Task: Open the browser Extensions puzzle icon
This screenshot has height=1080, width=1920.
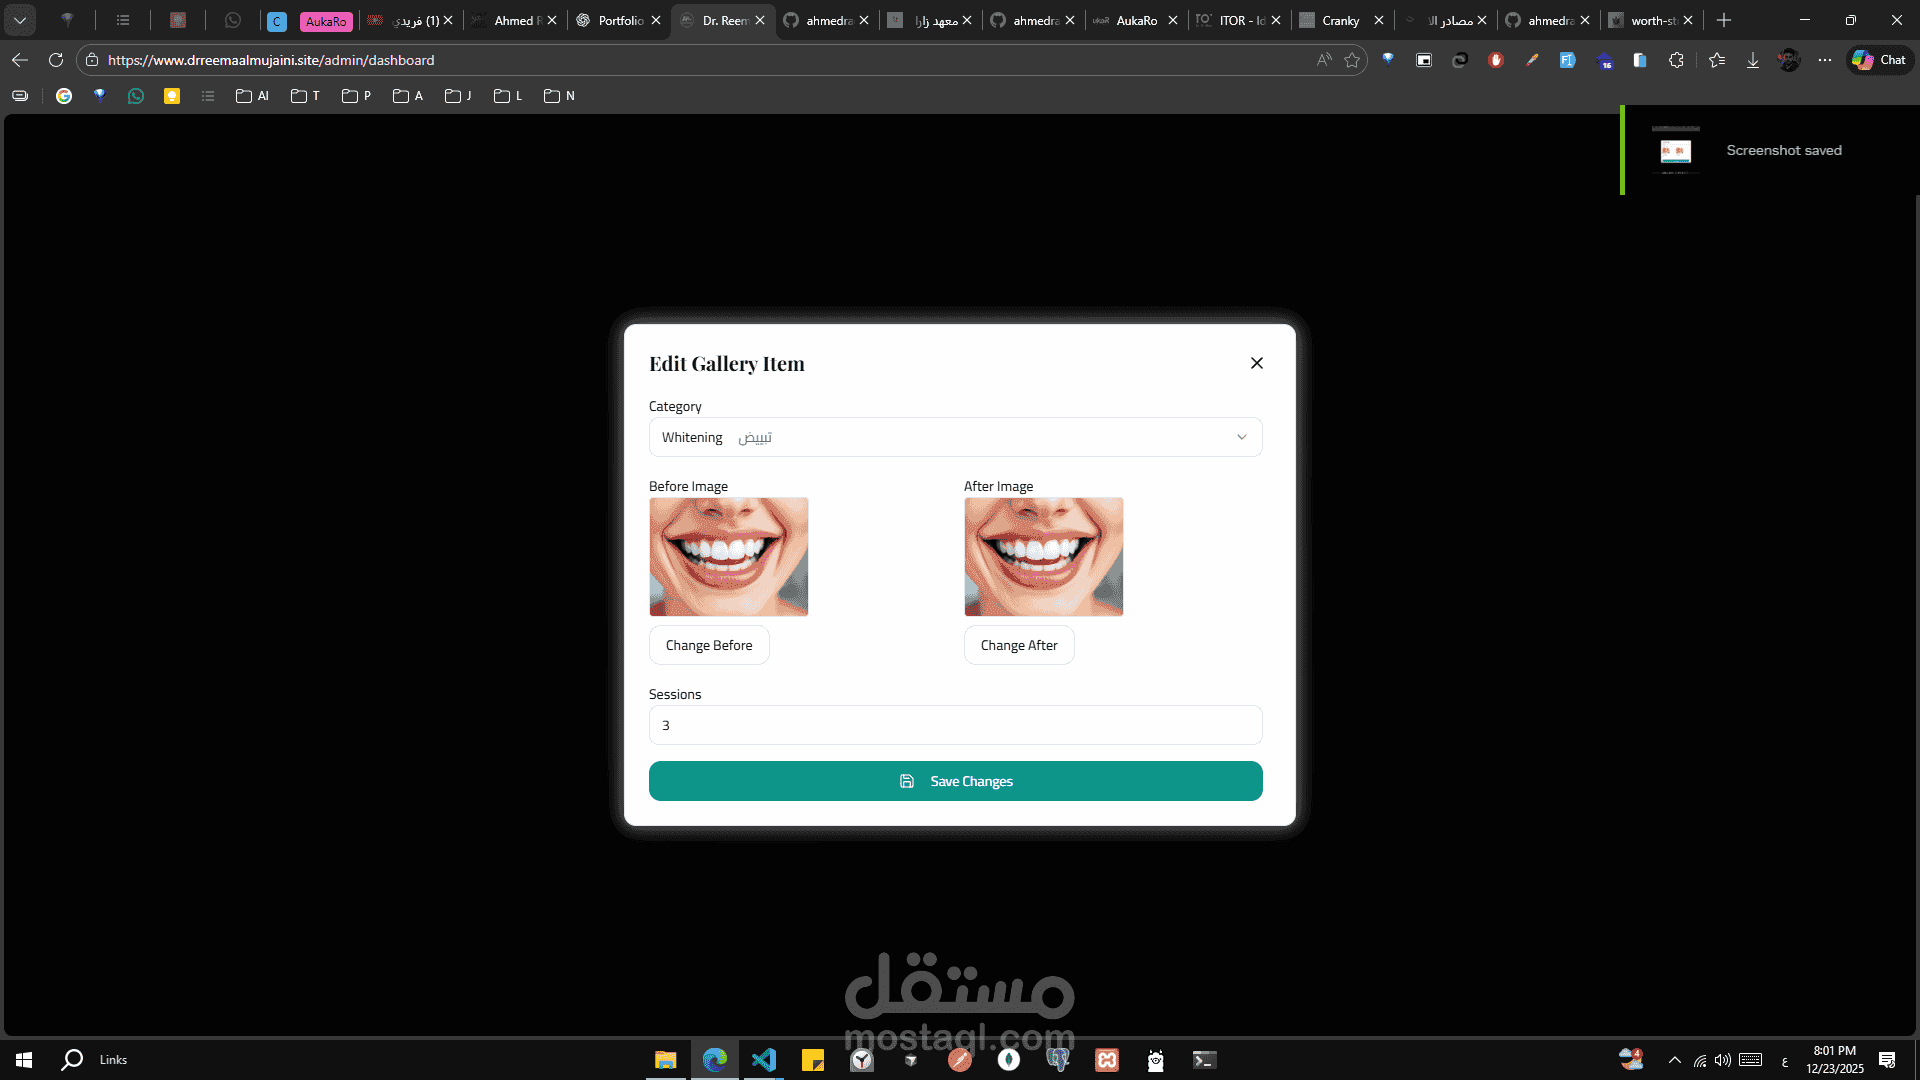Action: coord(1676,60)
